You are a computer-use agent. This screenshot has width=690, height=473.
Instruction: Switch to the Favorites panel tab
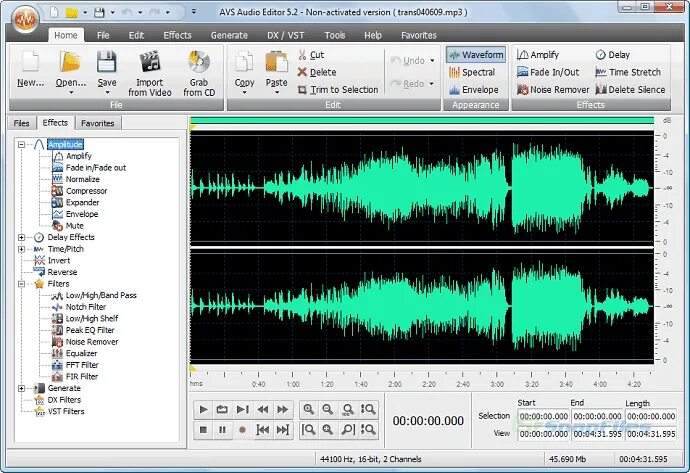[x=98, y=123]
